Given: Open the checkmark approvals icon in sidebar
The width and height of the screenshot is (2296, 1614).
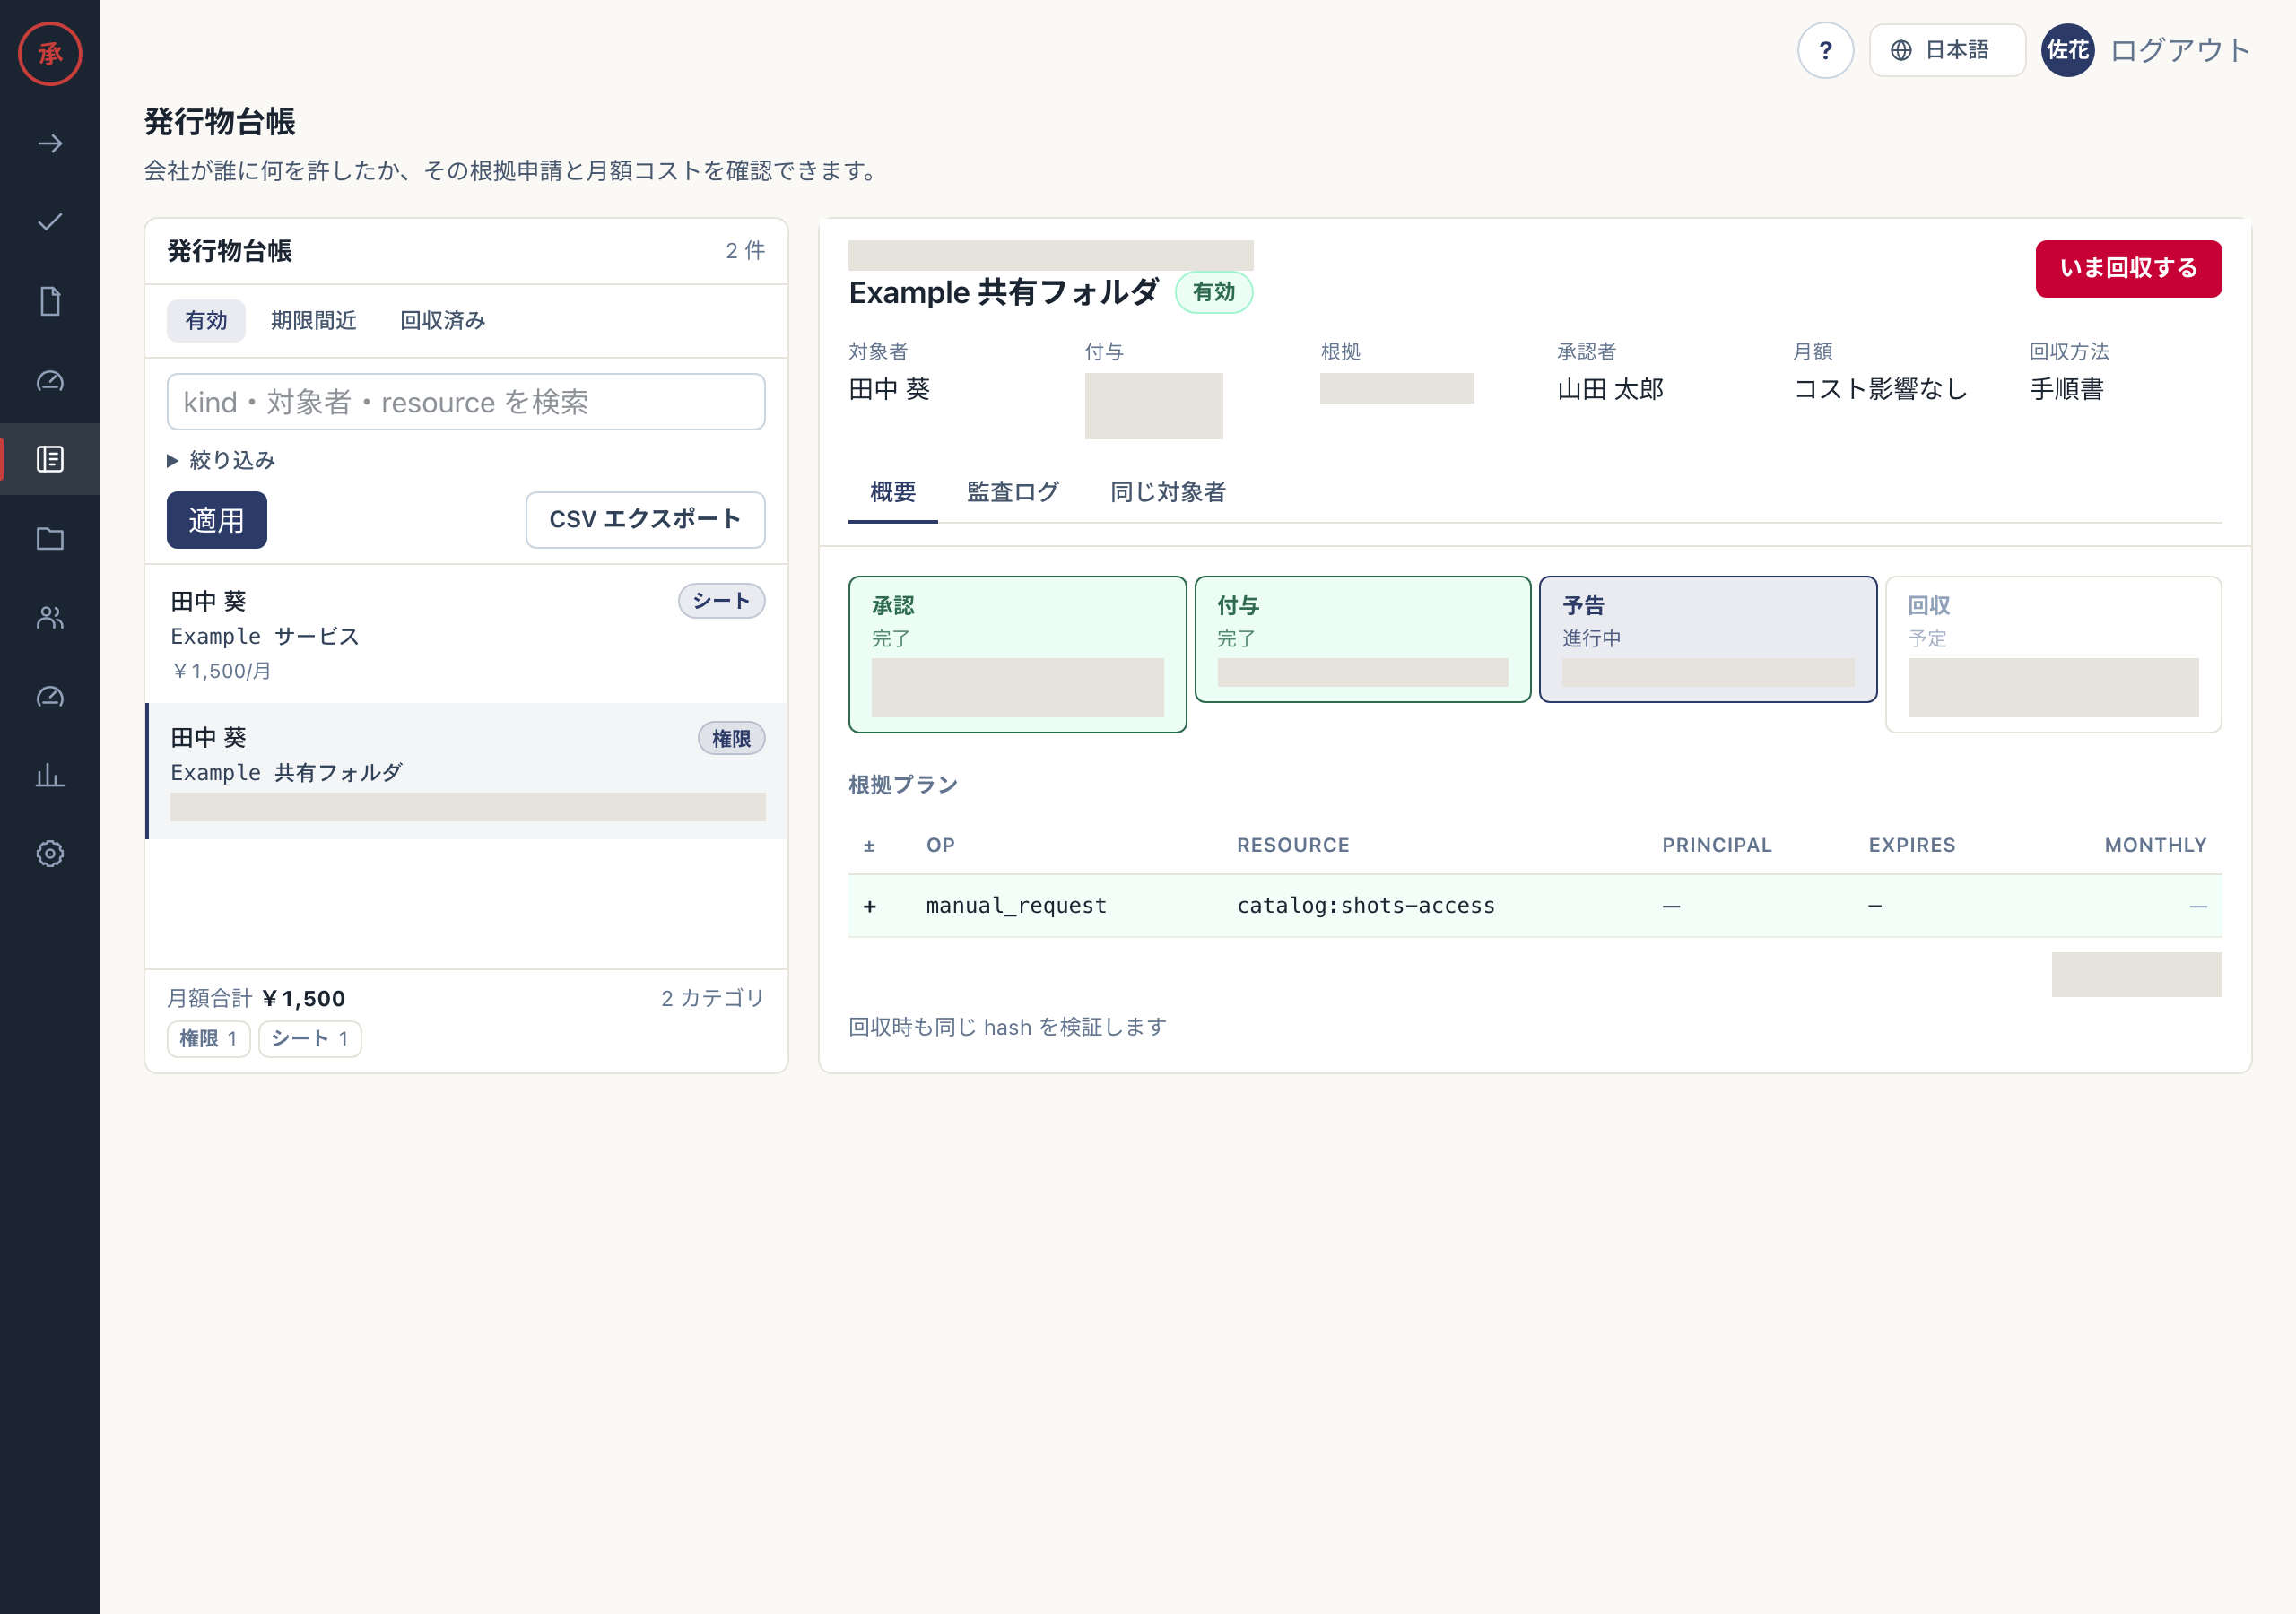Looking at the screenshot, I should pyautogui.click(x=50, y=222).
